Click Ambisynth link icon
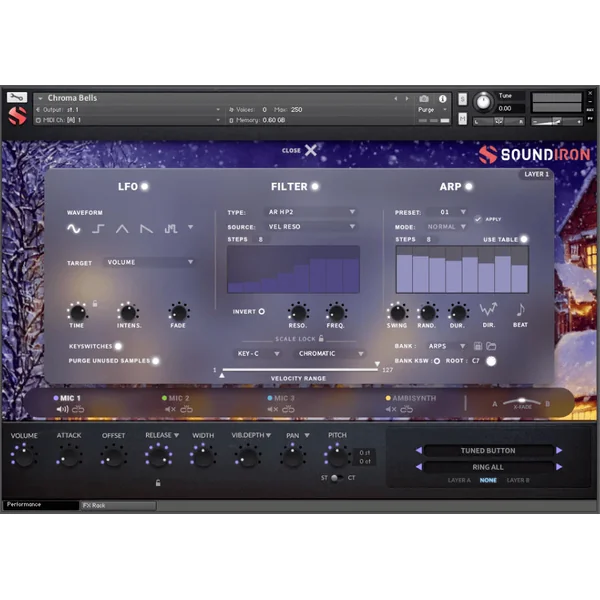This screenshot has height=600, width=600. pos(406,409)
